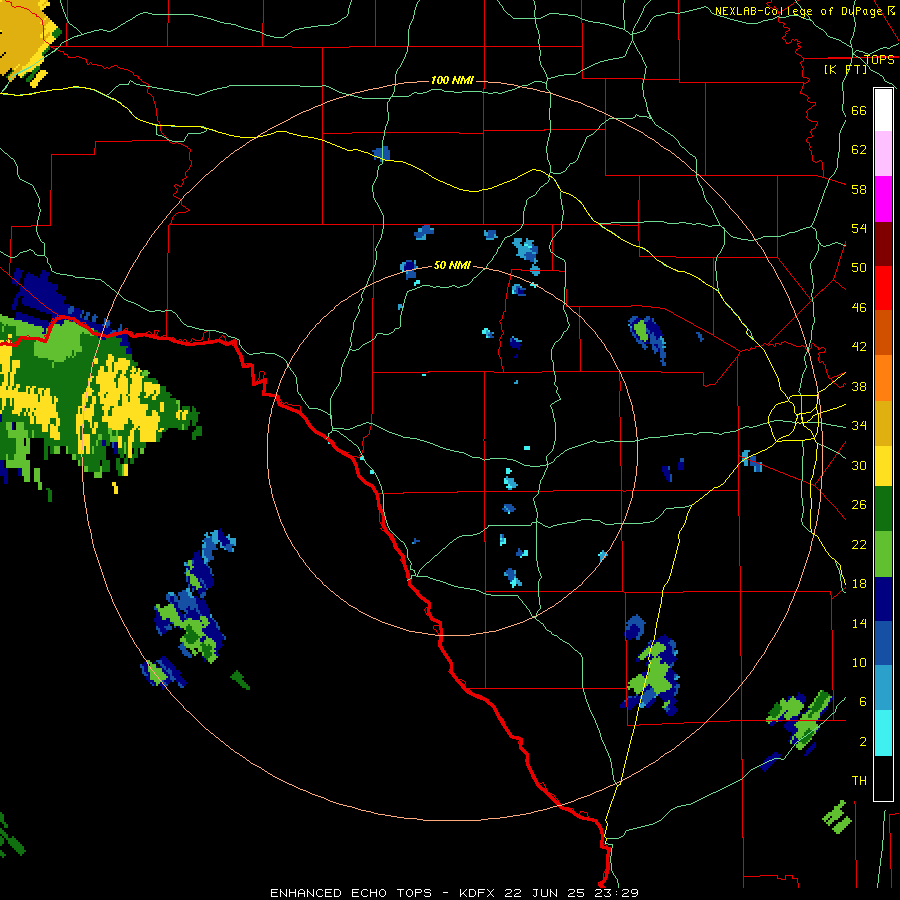The width and height of the screenshot is (900, 900).
Task: Click legend value "10"
Action: [859, 663]
